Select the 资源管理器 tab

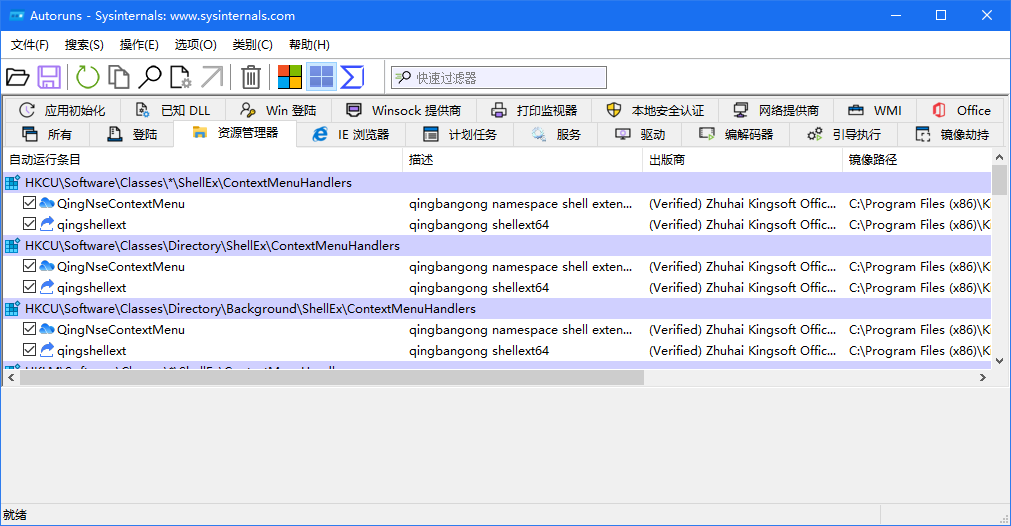click(235, 133)
